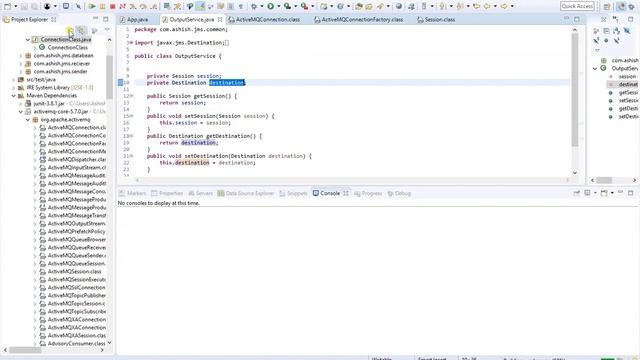640x360 pixels.
Task: Click the Open Console icon
Action: pos(604,193)
